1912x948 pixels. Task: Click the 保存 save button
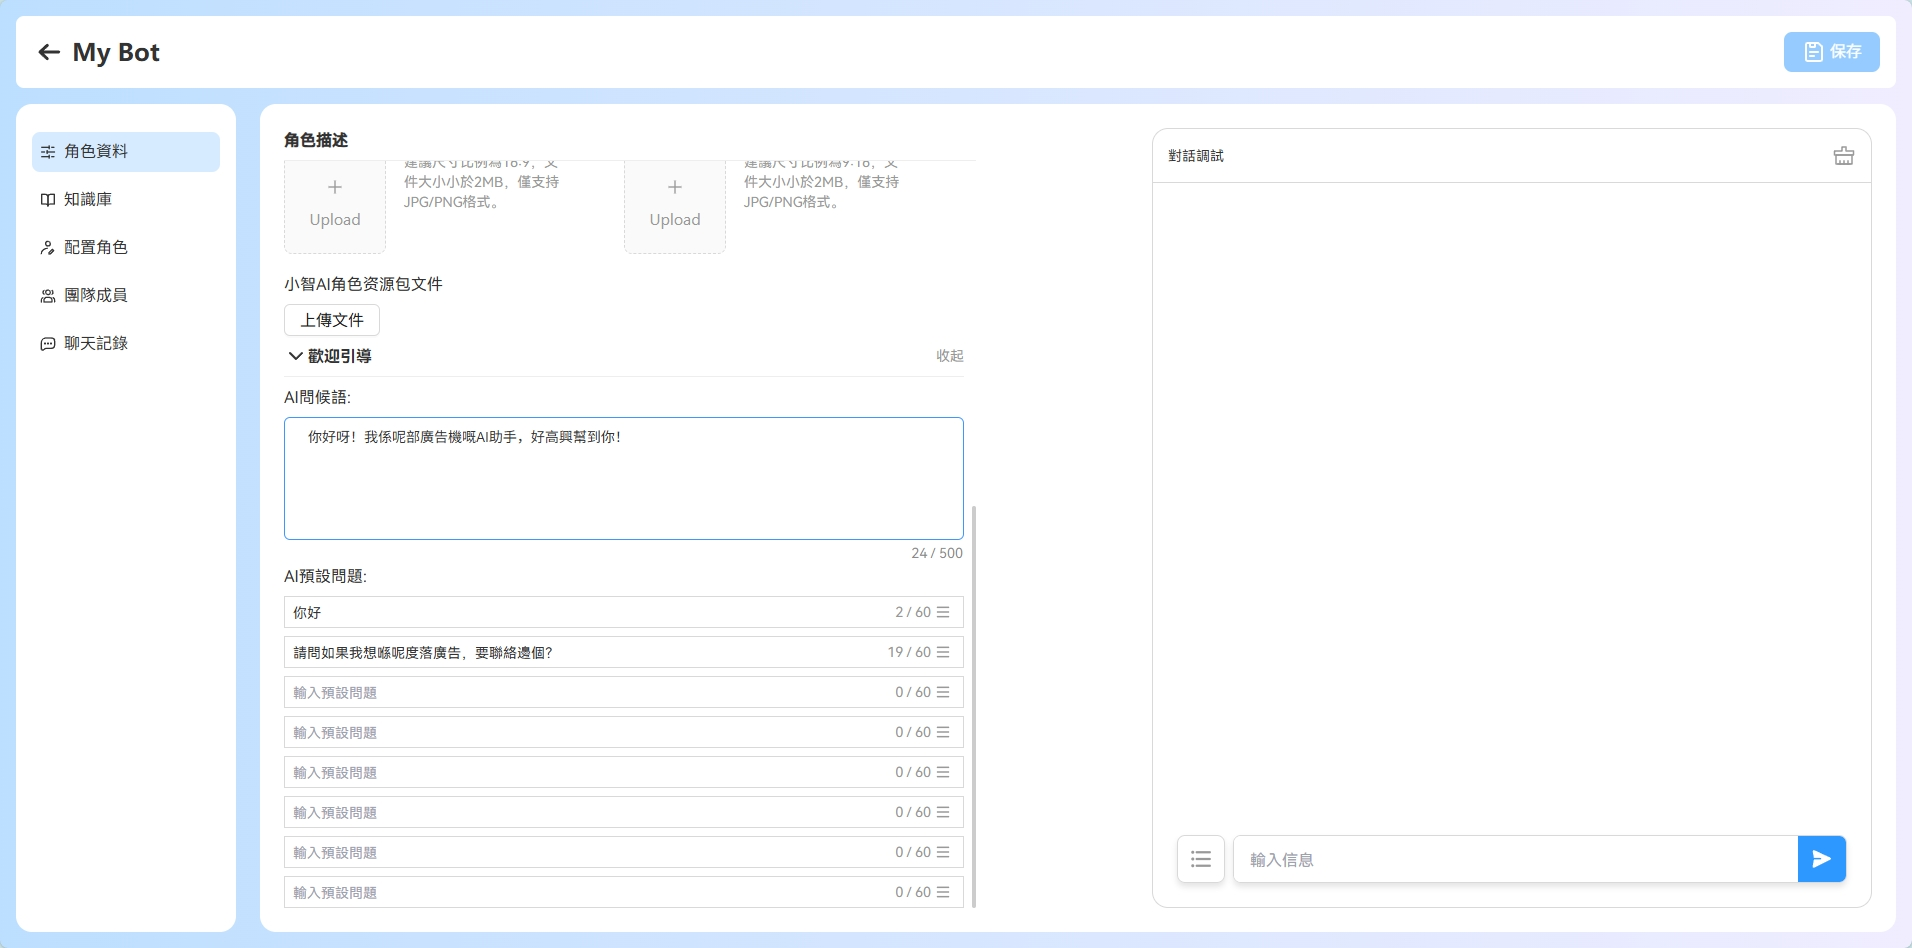pos(1831,52)
